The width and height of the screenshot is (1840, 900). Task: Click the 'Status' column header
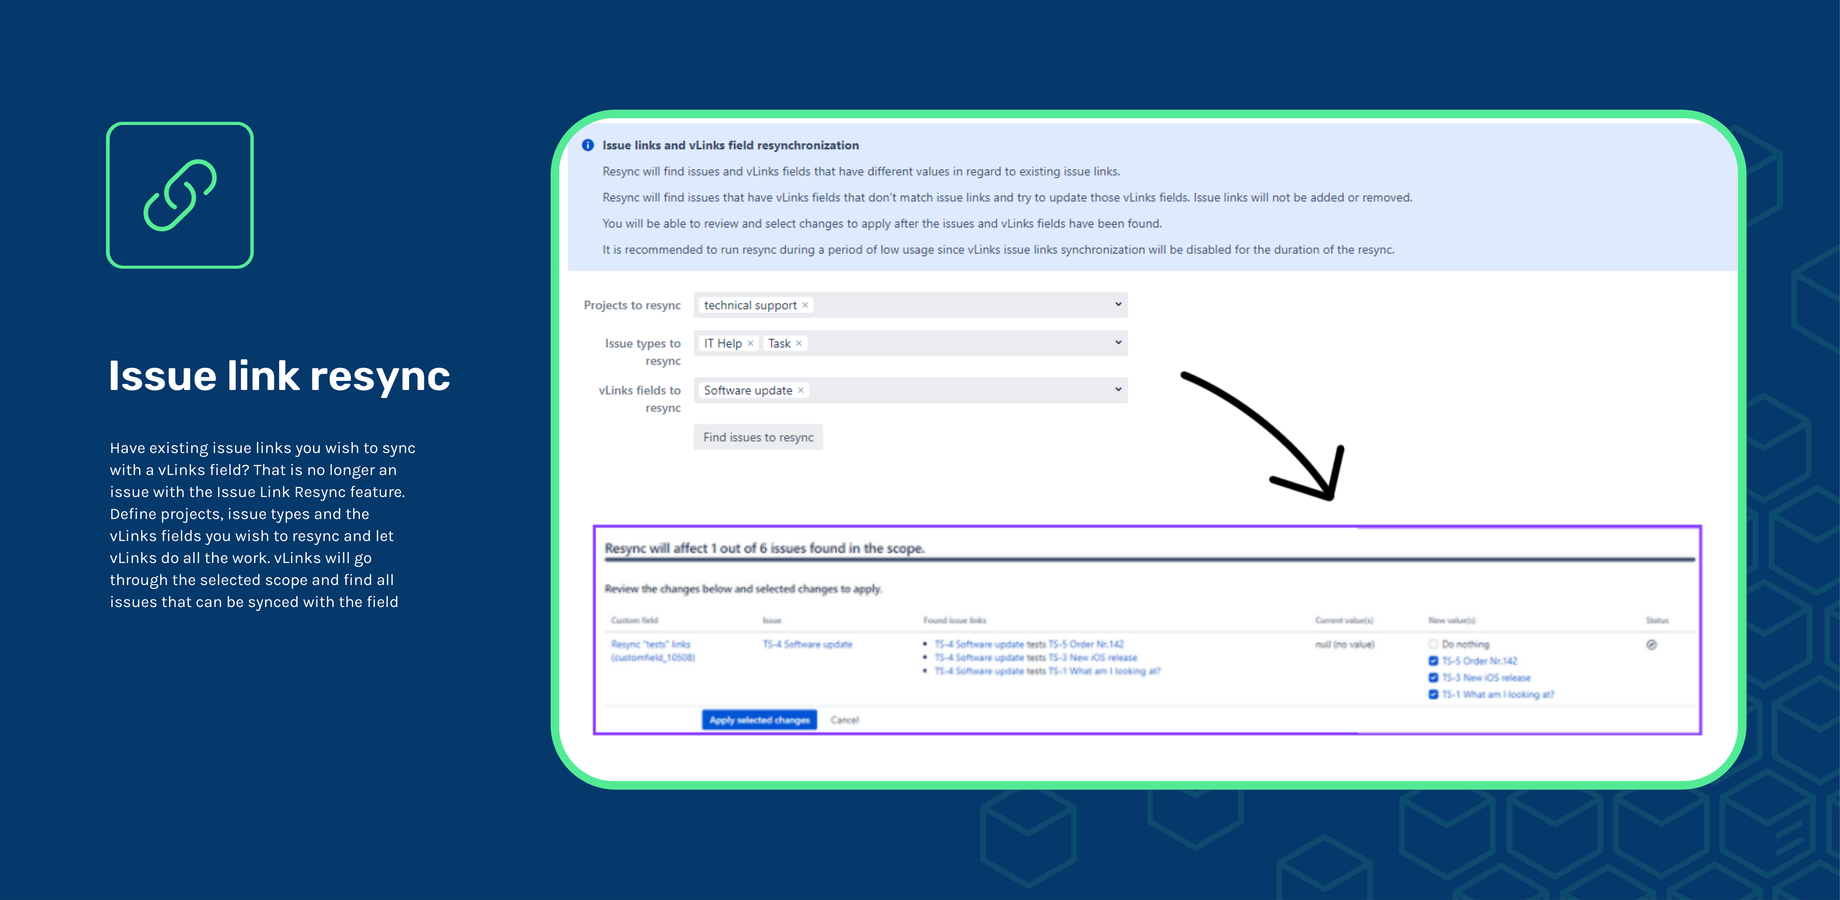[x=1657, y=620]
